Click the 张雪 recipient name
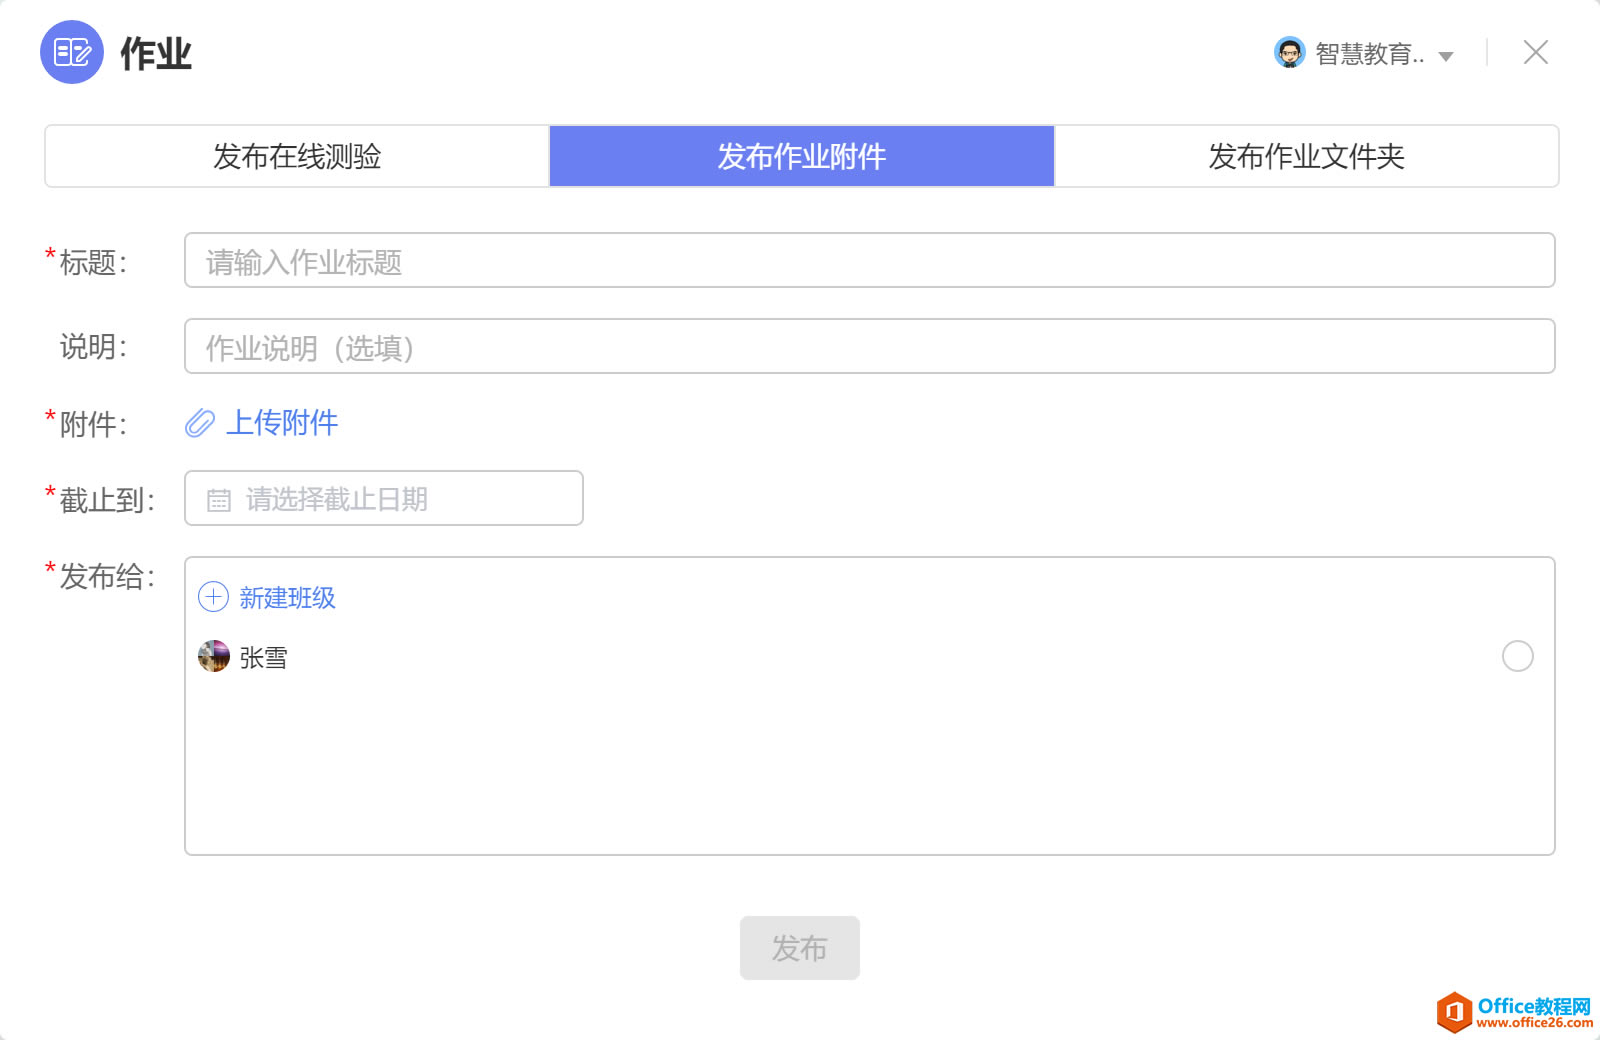This screenshot has height=1040, width=1600. [264, 657]
